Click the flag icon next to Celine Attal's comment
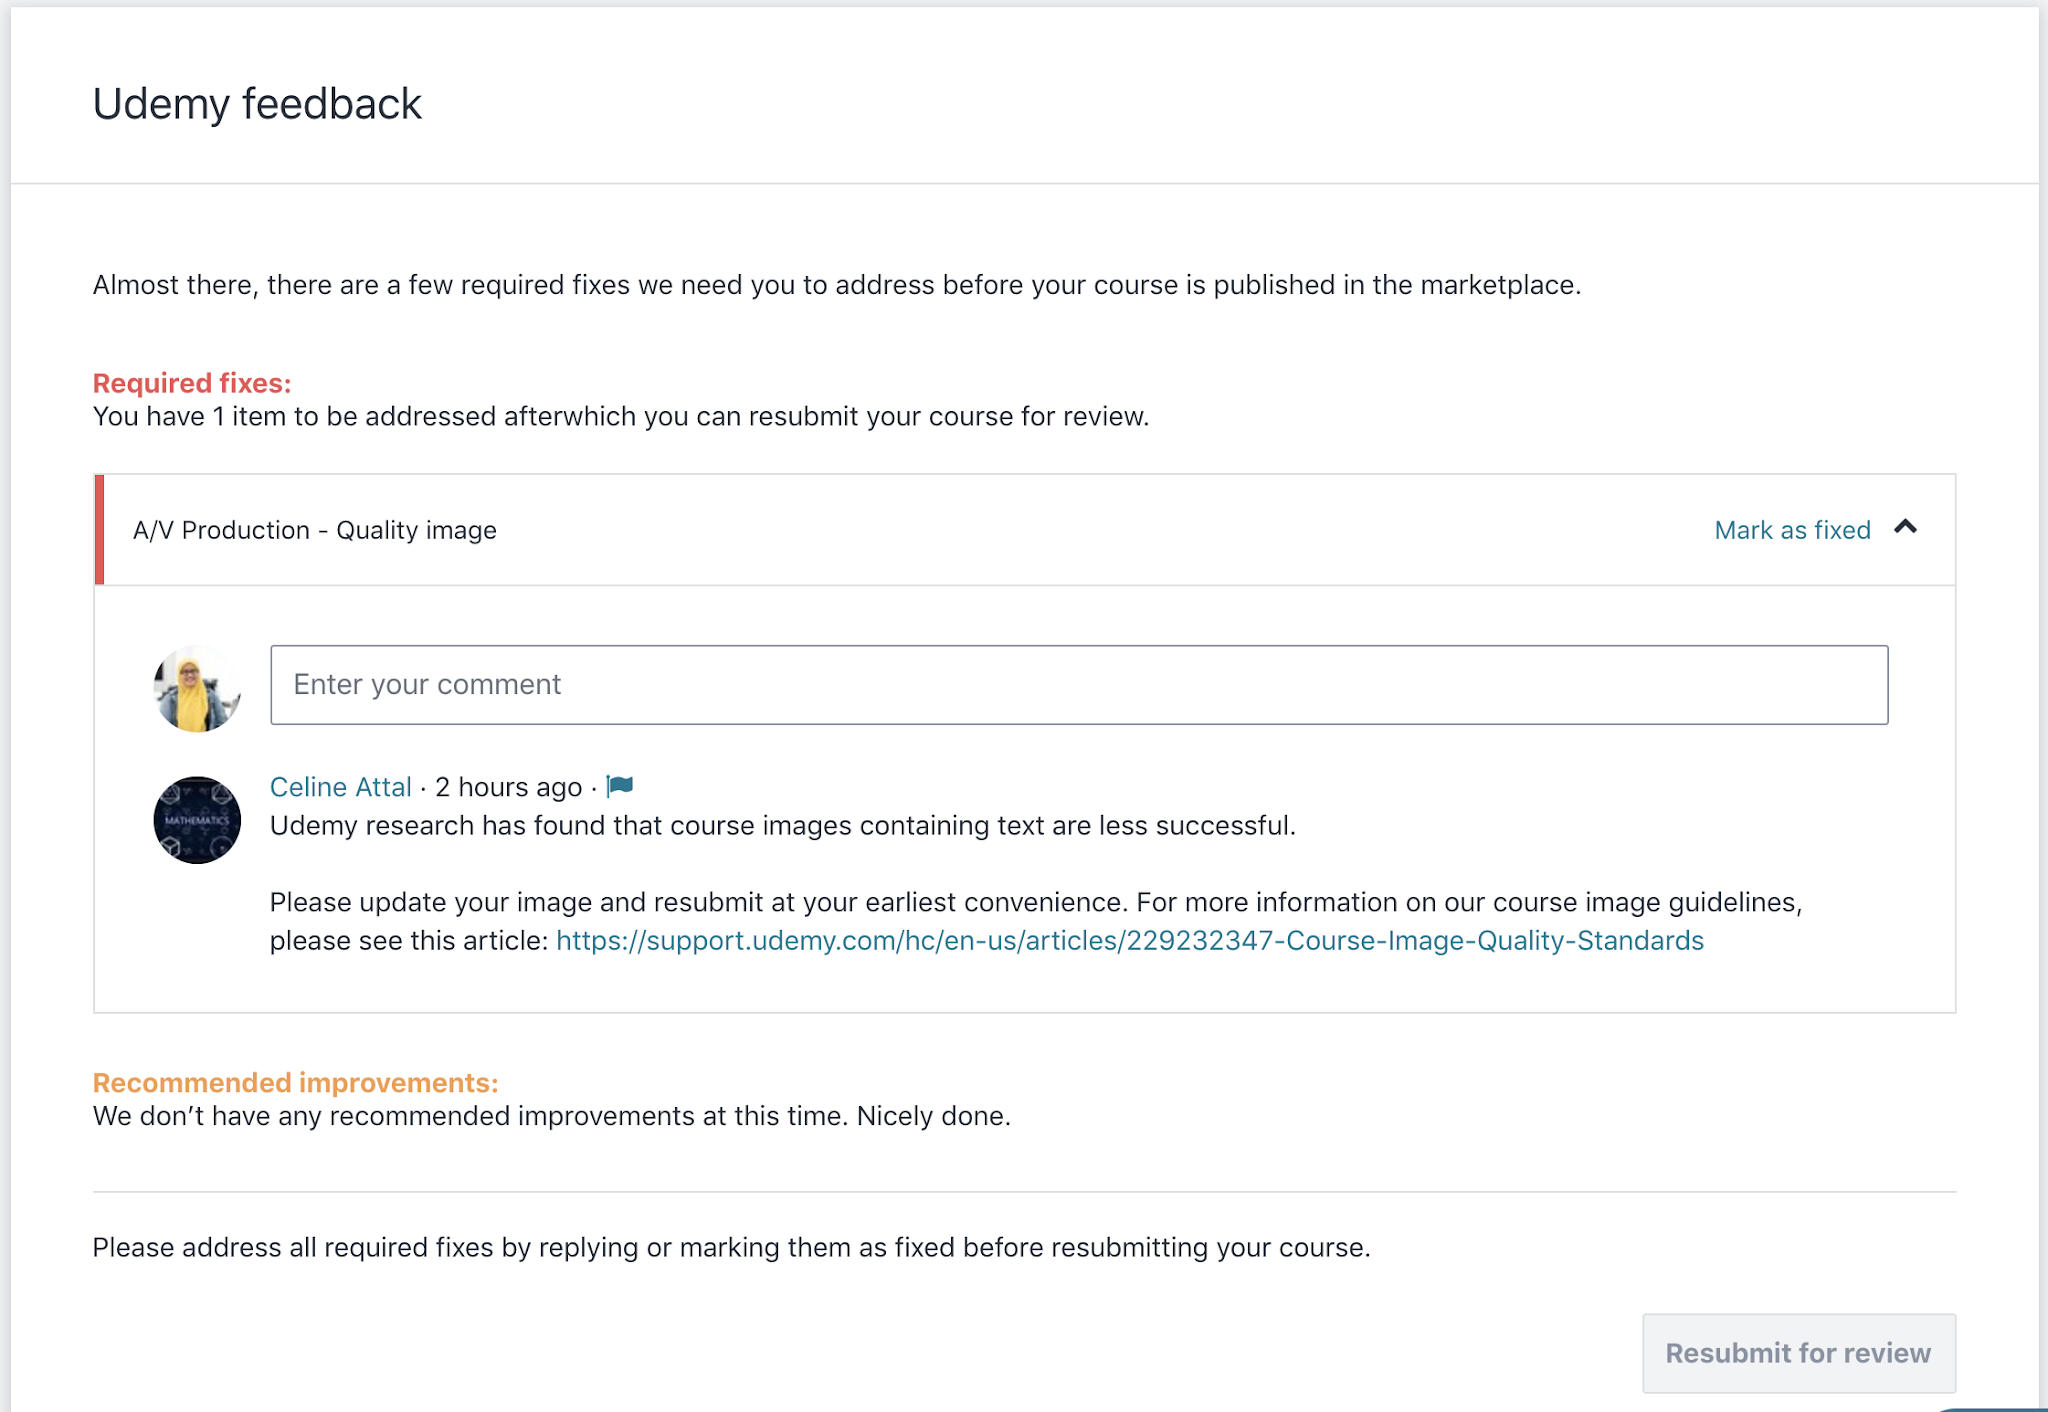Image resolution: width=2048 pixels, height=1412 pixels. coord(620,786)
